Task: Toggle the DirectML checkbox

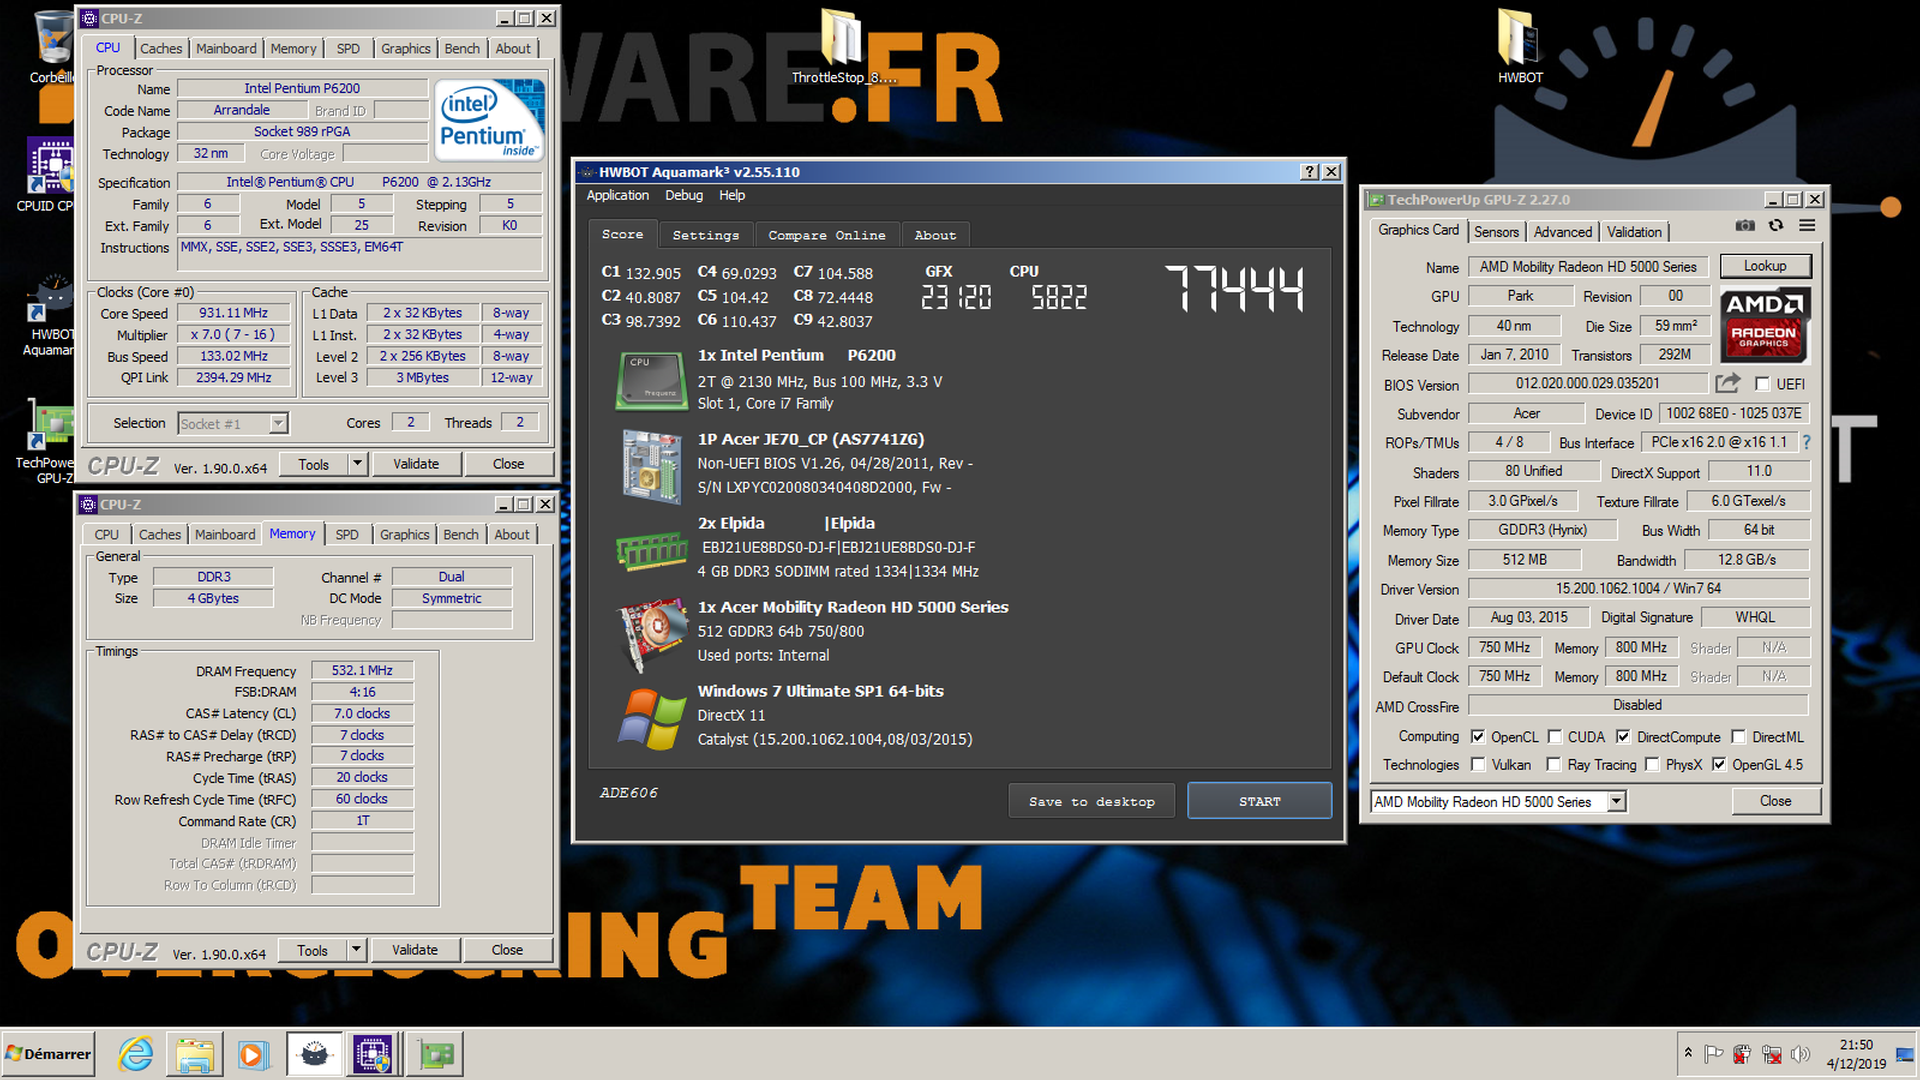Action: (x=1739, y=737)
